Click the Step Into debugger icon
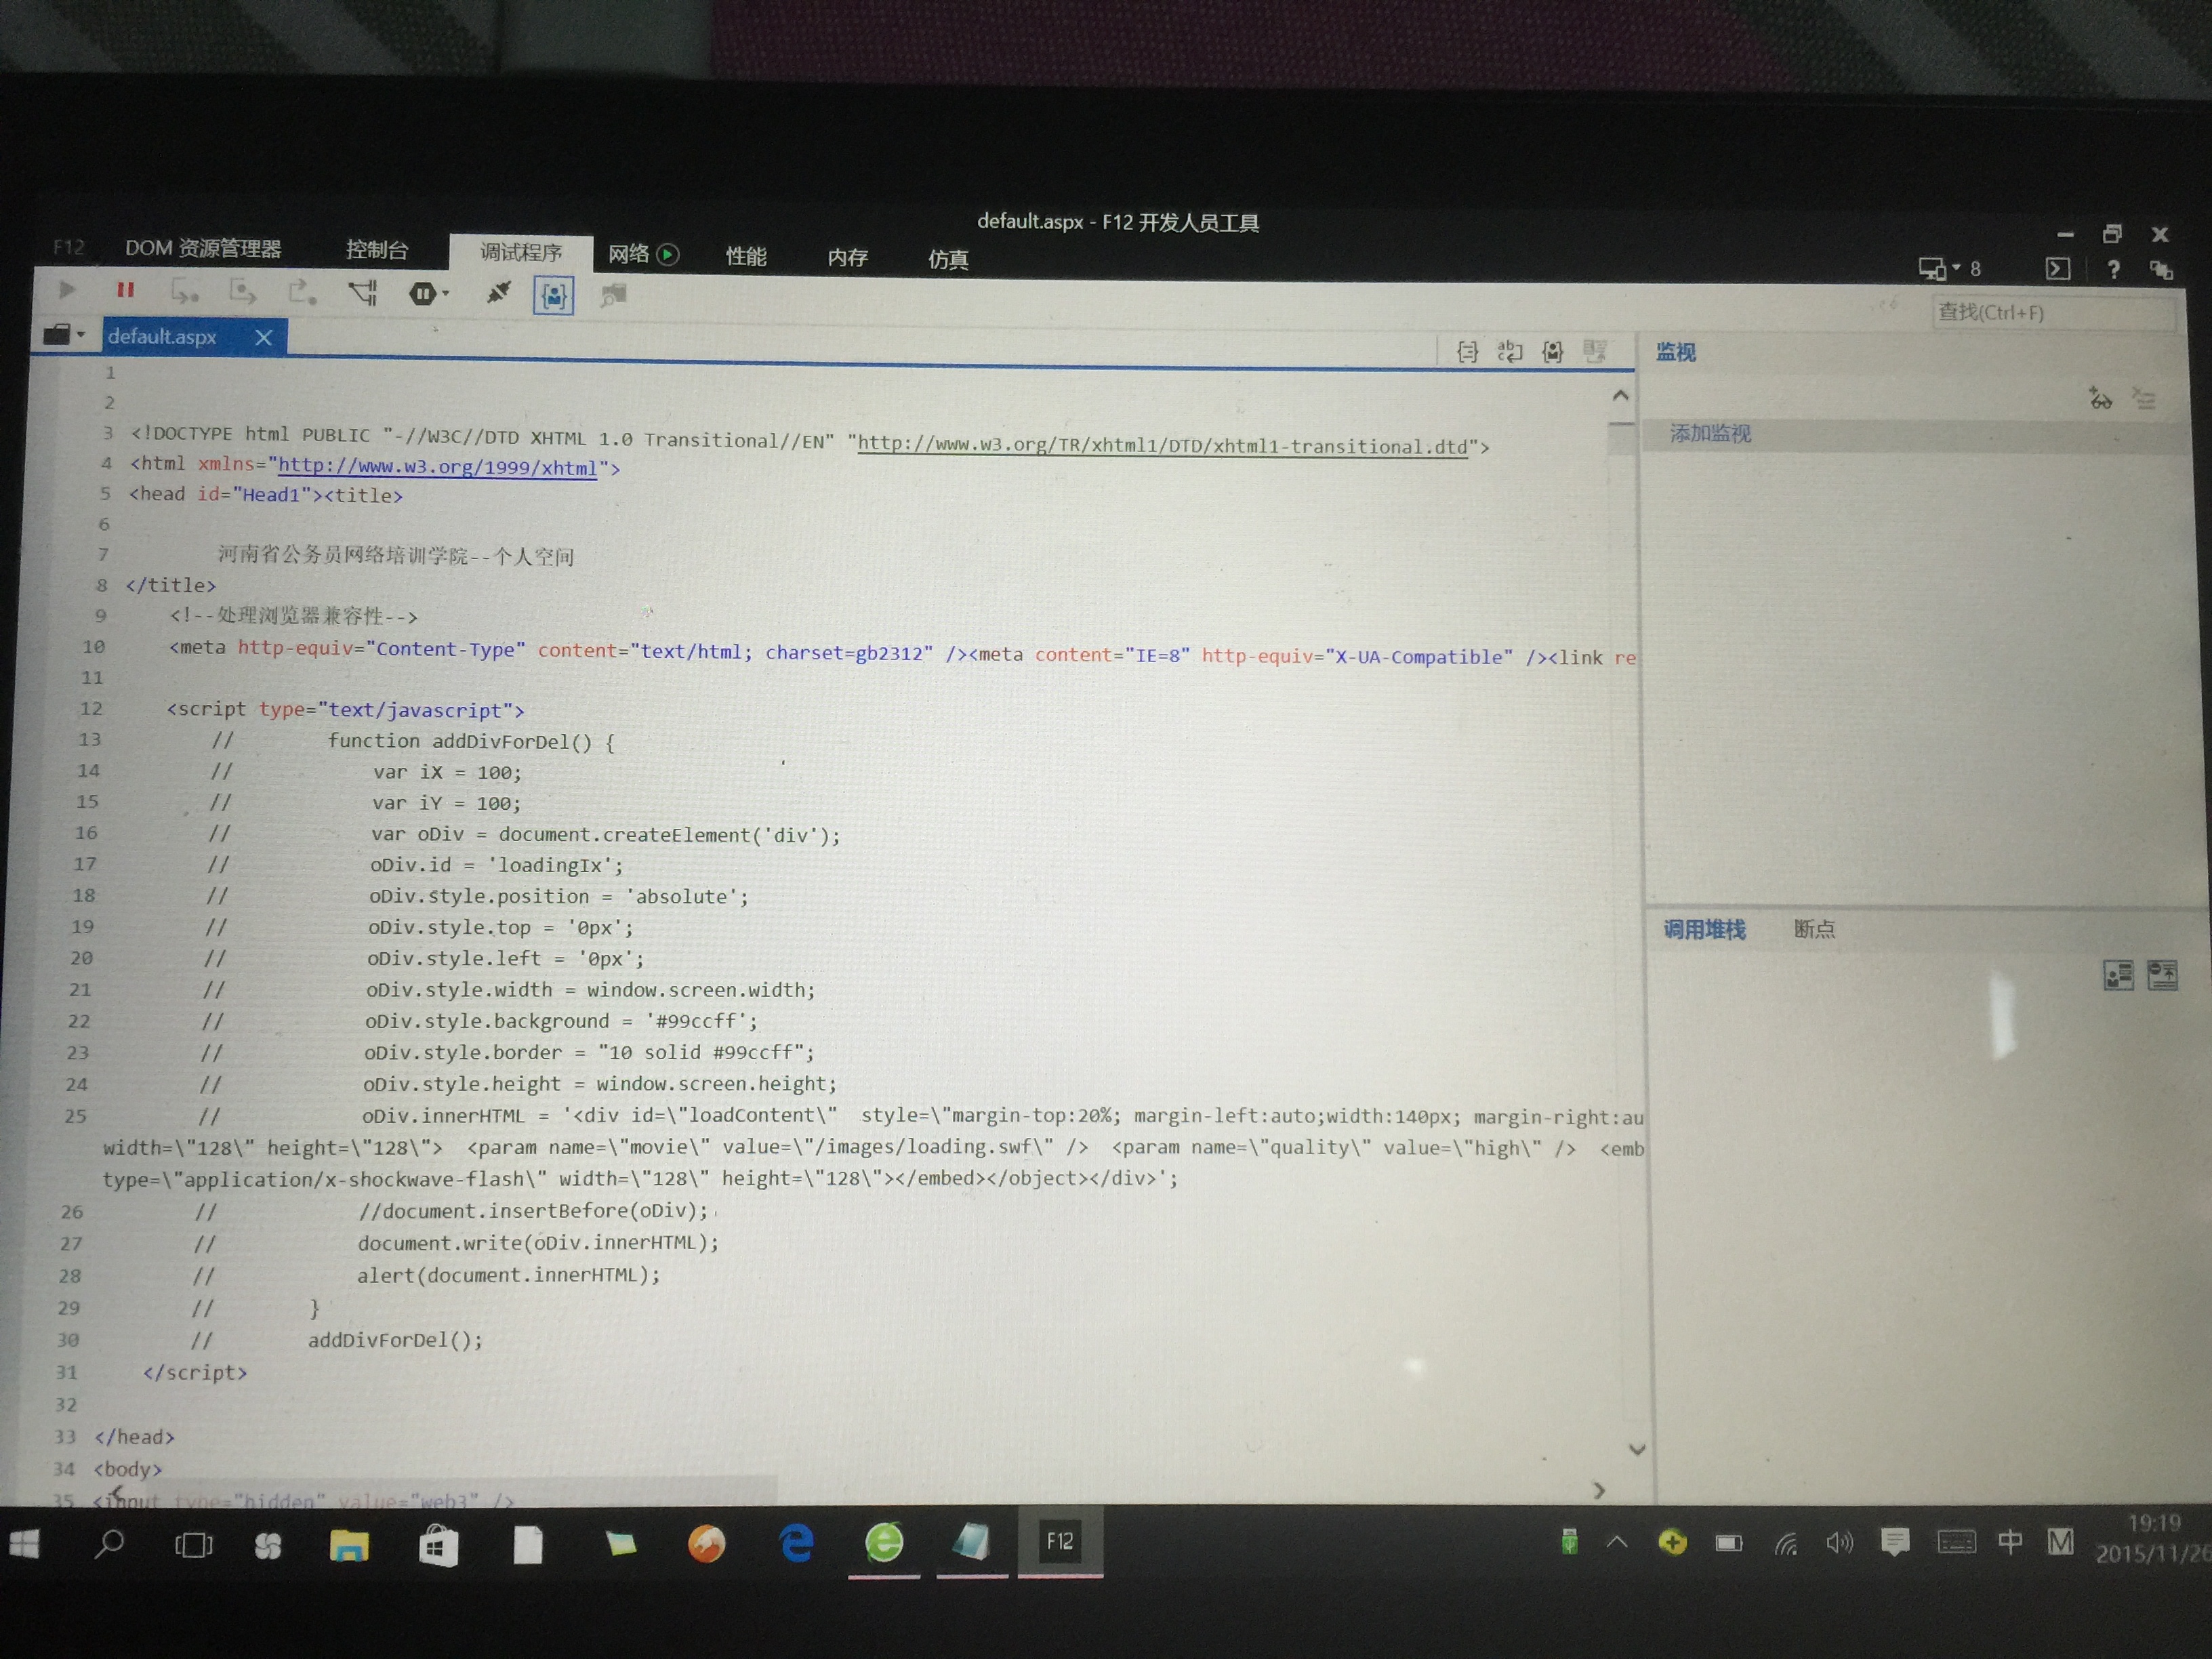 pos(184,291)
